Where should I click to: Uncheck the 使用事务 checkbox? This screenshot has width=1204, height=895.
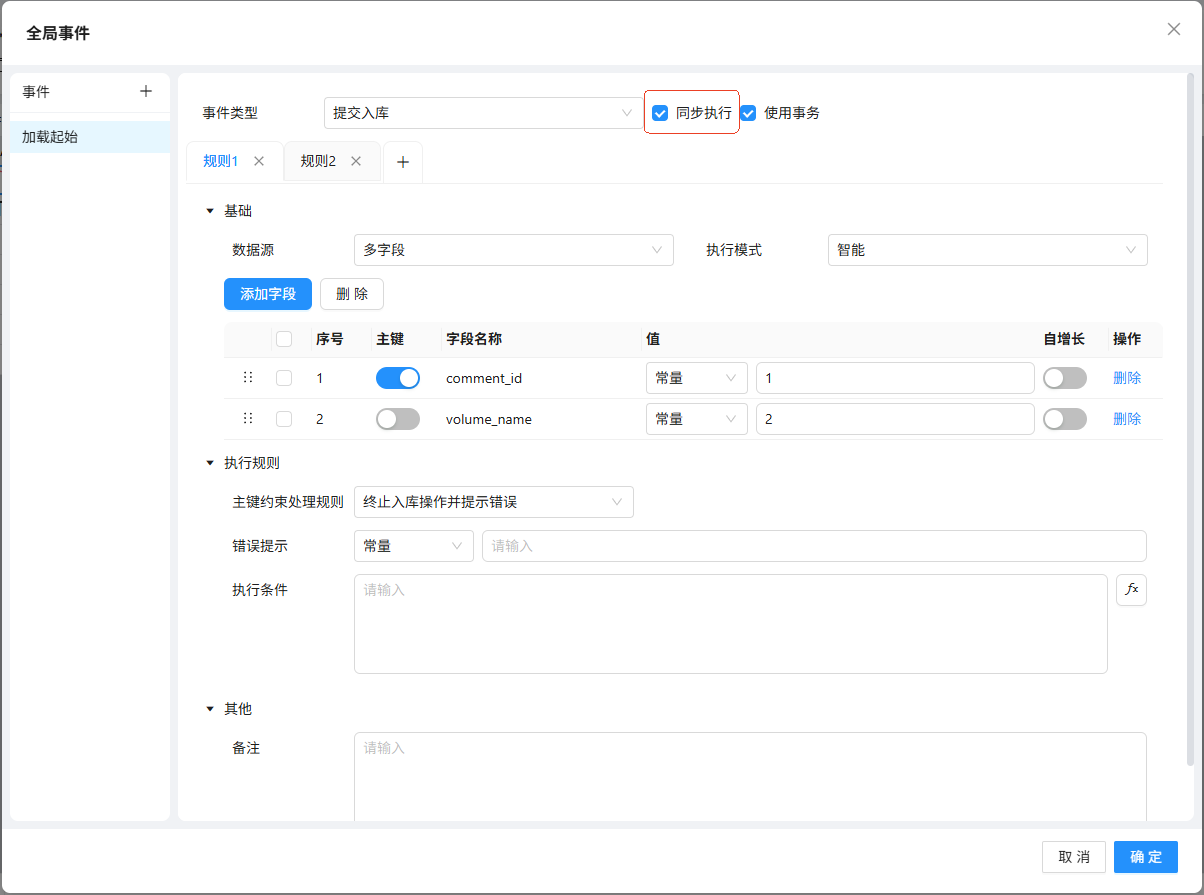coord(748,113)
